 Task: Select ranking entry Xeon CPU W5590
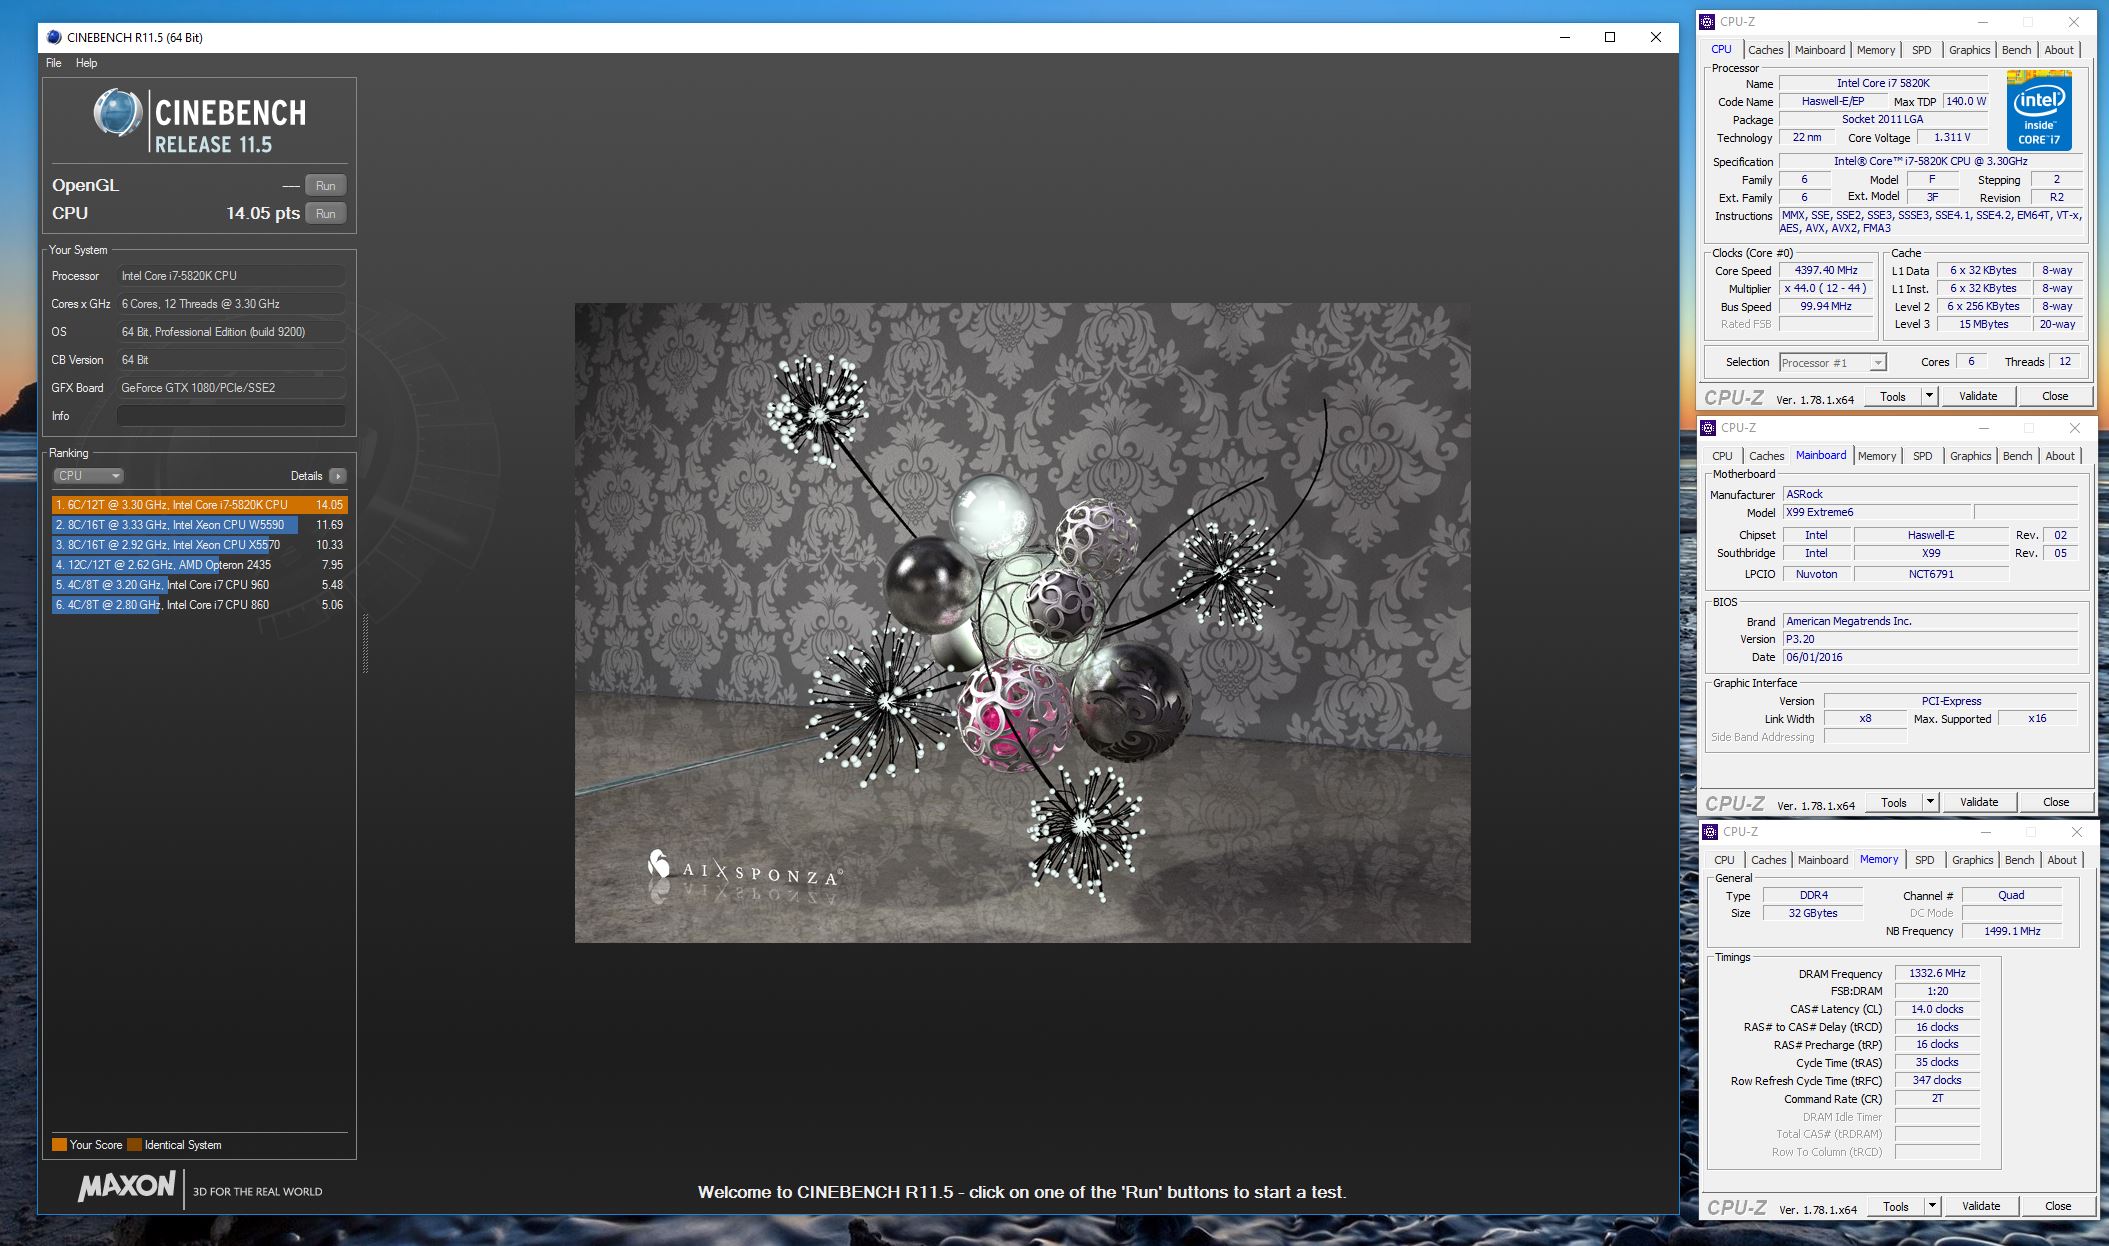tap(199, 525)
